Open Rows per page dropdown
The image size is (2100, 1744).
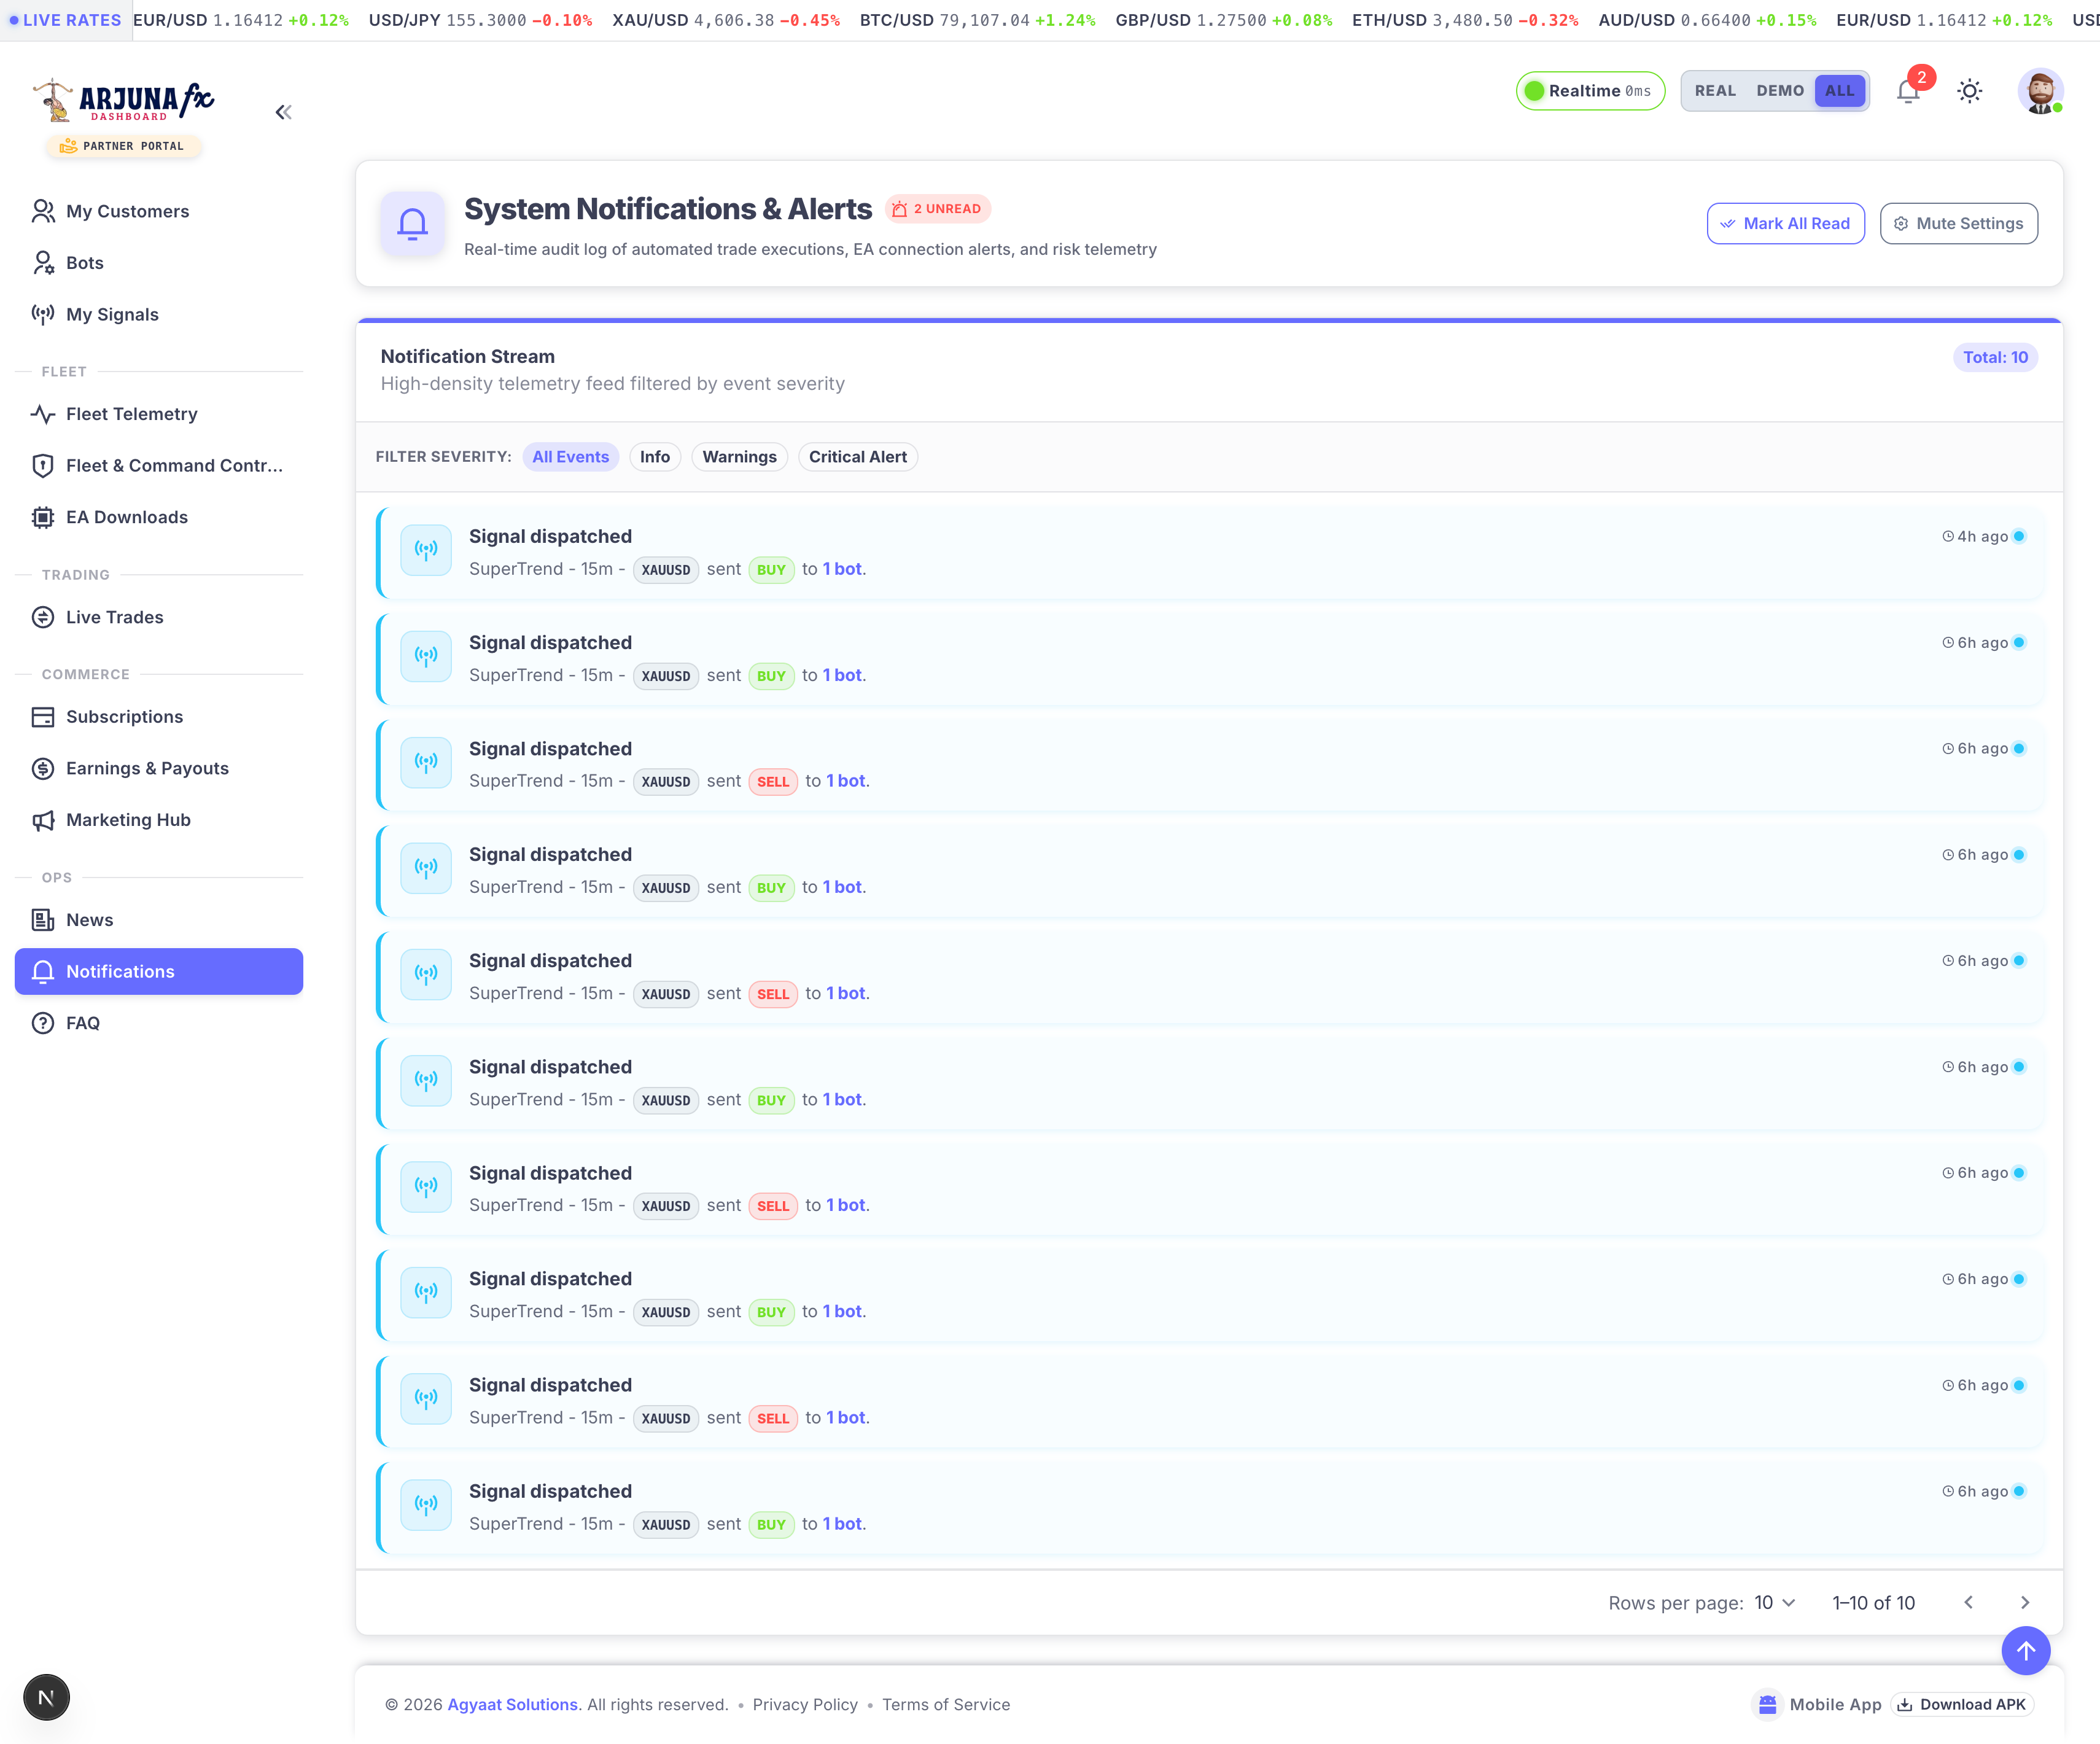coord(1775,1602)
